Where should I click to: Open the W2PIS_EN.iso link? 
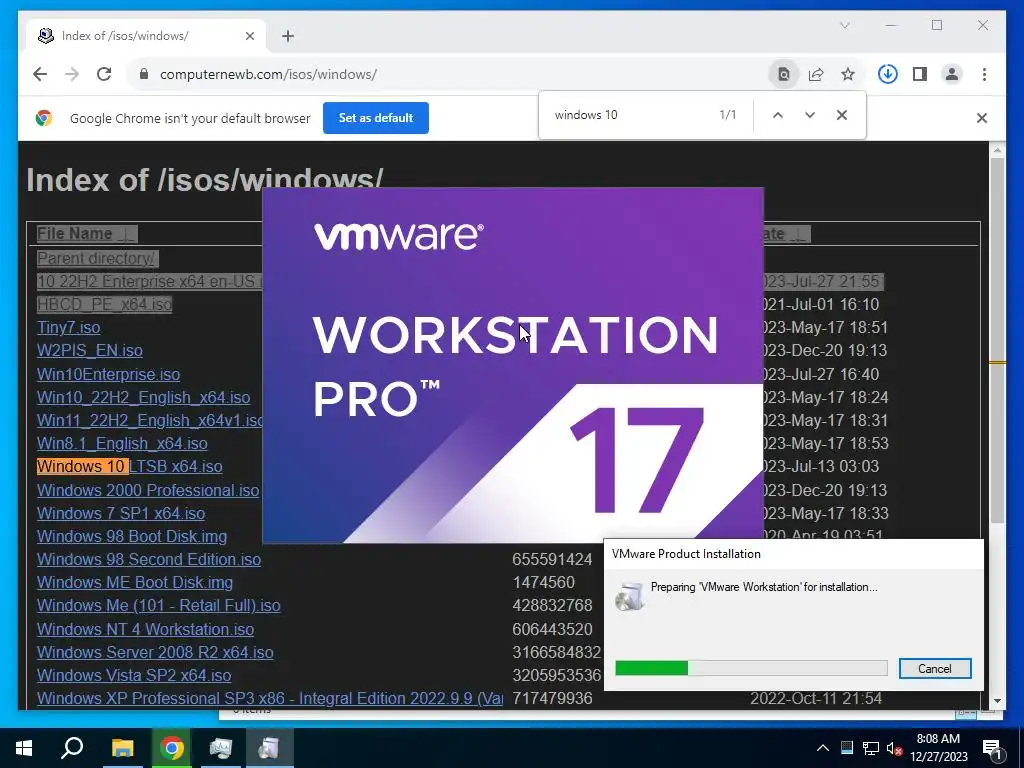click(89, 351)
